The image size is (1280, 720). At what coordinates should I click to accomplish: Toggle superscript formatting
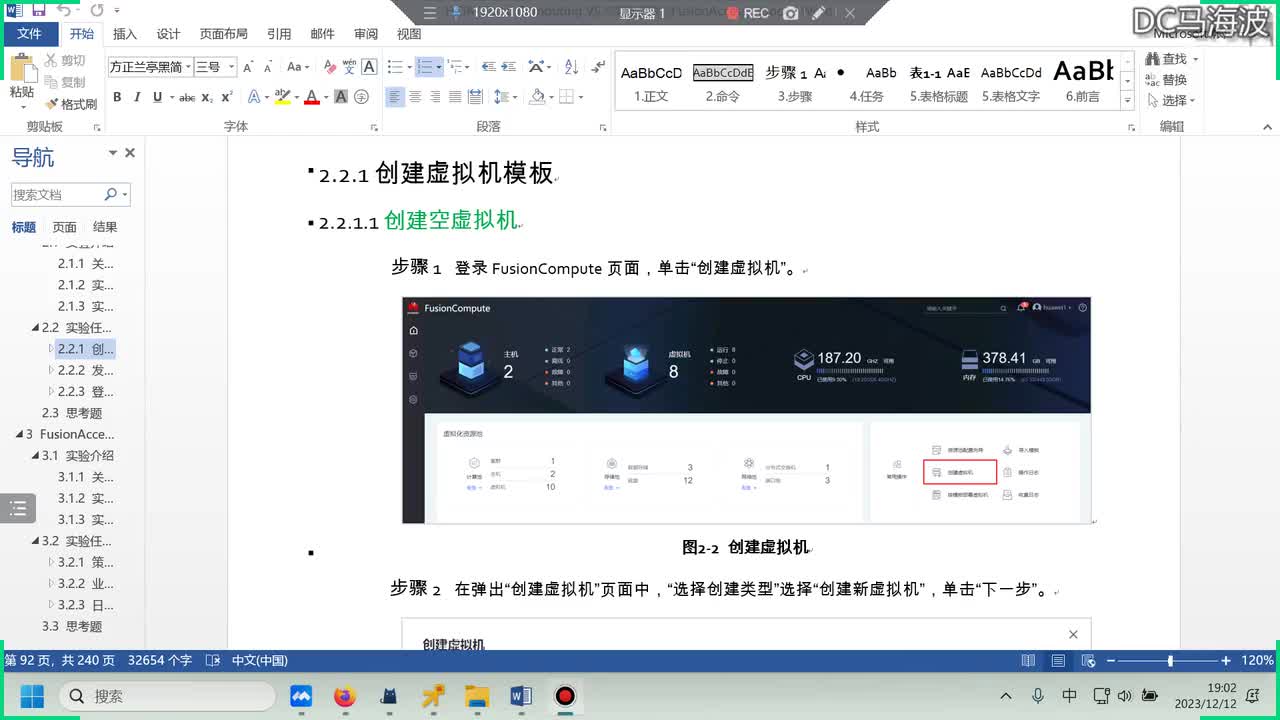coord(227,97)
